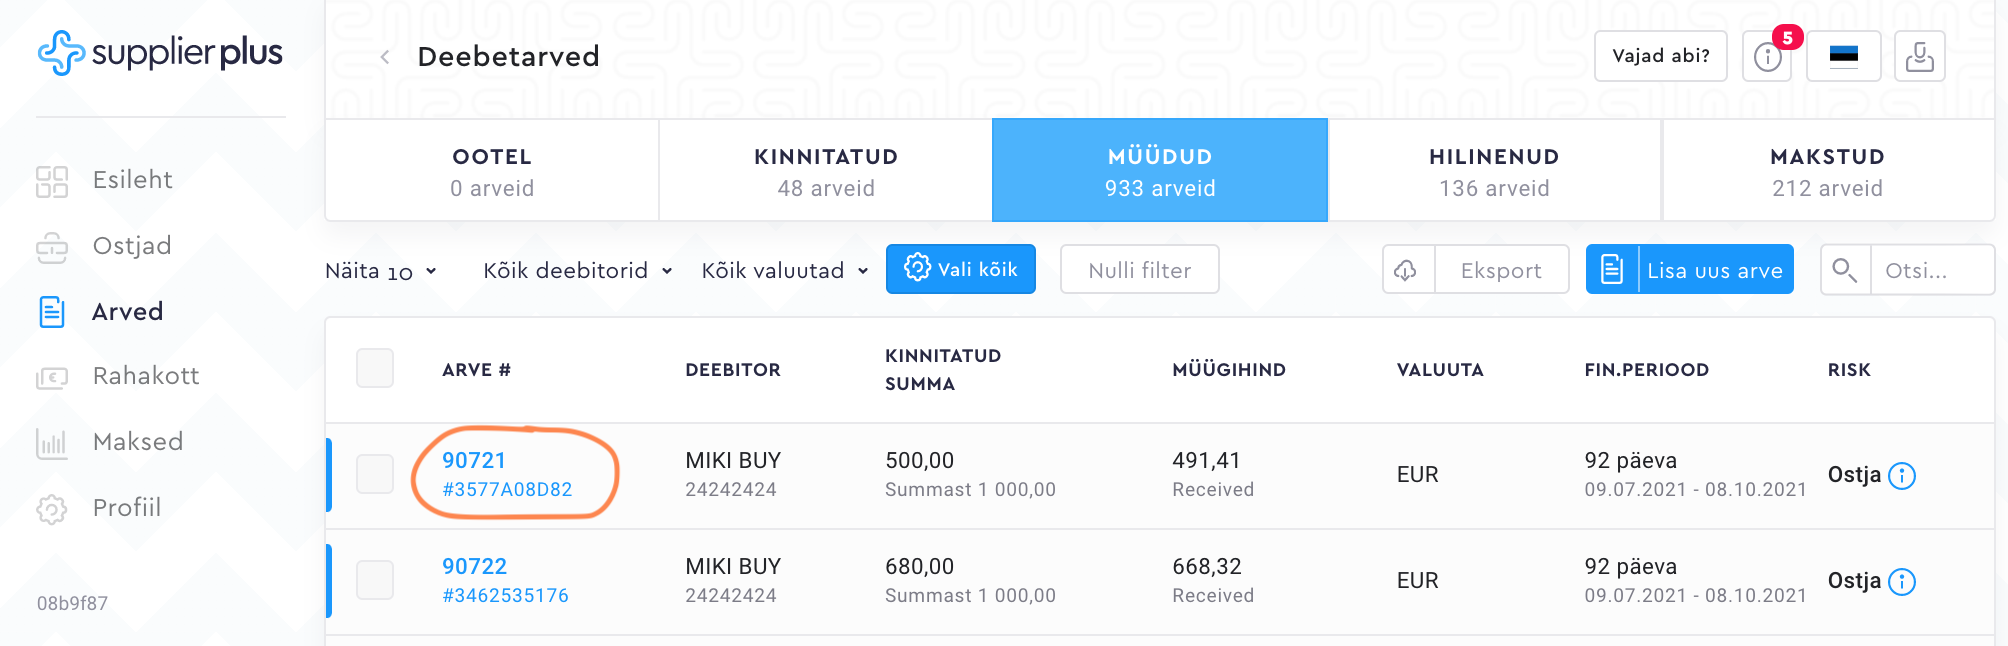Click the risk info icon for invoice 90722

pyautogui.click(x=1902, y=582)
